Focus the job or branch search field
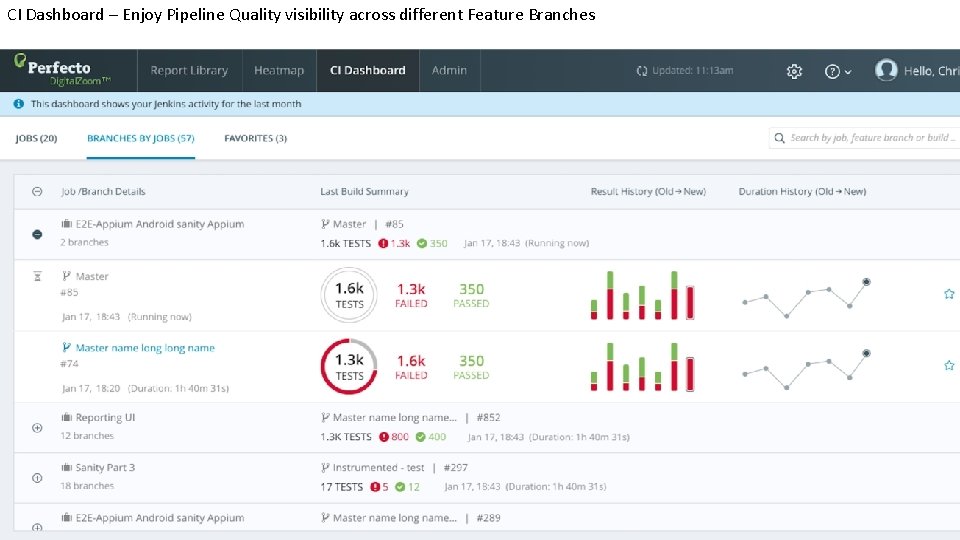The height and width of the screenshot is (540, 960). point(864,138)
